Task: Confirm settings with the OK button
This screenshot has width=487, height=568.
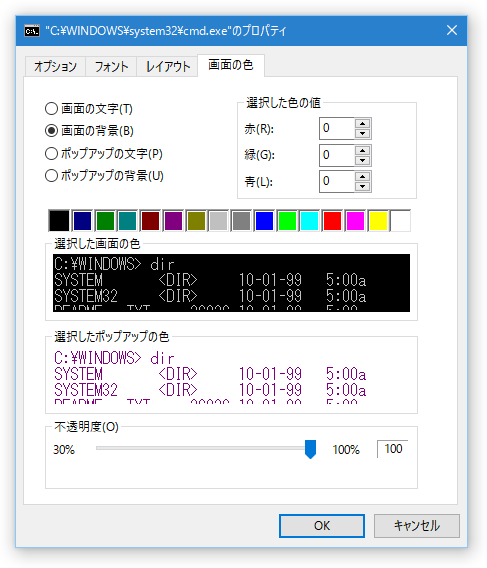Action: click(322, 526)
